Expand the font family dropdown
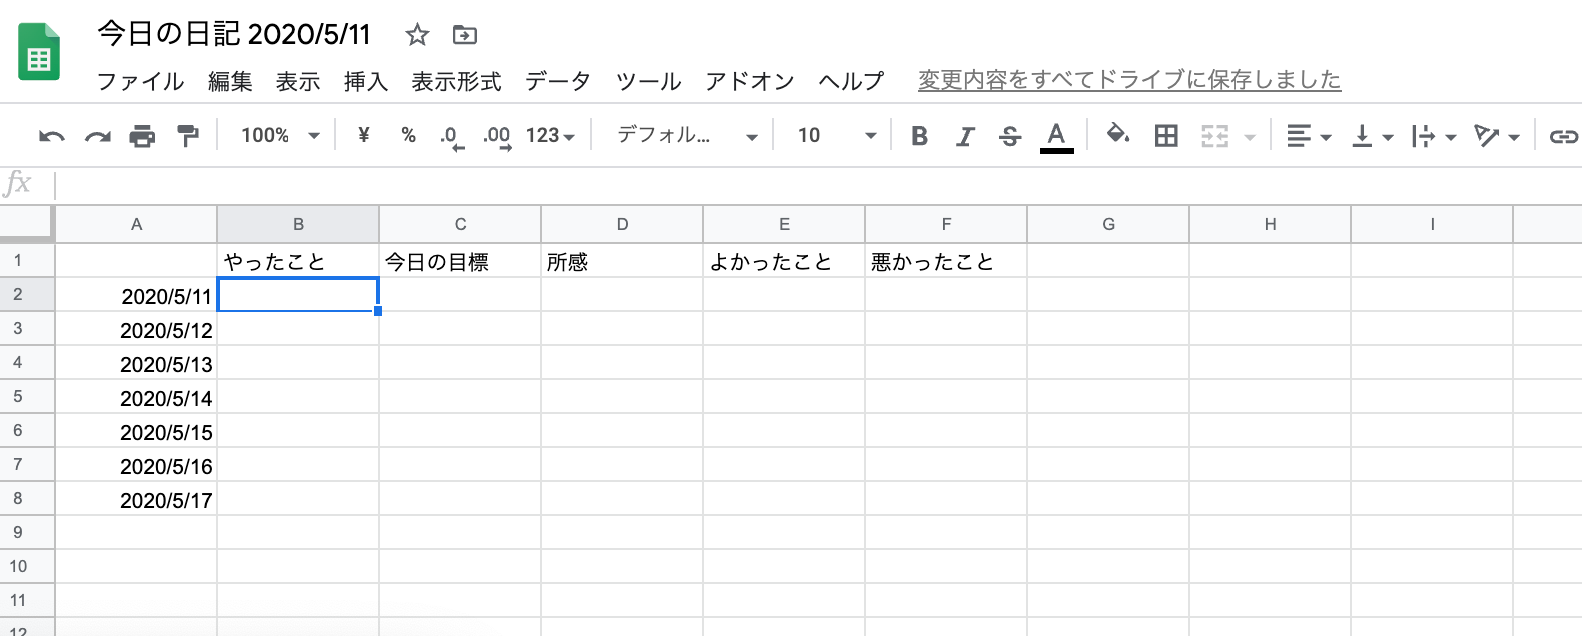The image size is (1582, 636). [x=686, y=136]
